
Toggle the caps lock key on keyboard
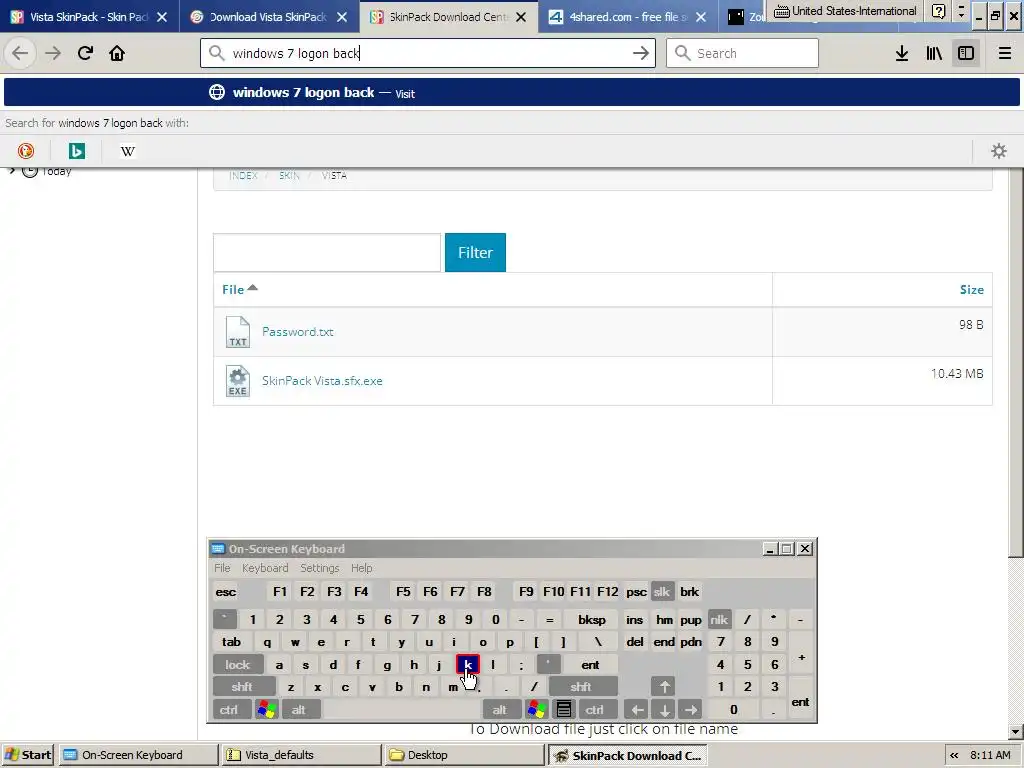[238, 665]
